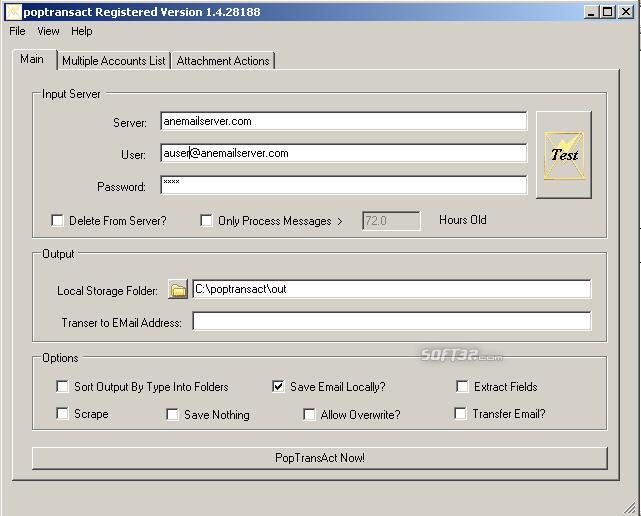Check the Save Nothing option
Image resolution: width=641 pixels, height=516 pixels.
[173, 415]
